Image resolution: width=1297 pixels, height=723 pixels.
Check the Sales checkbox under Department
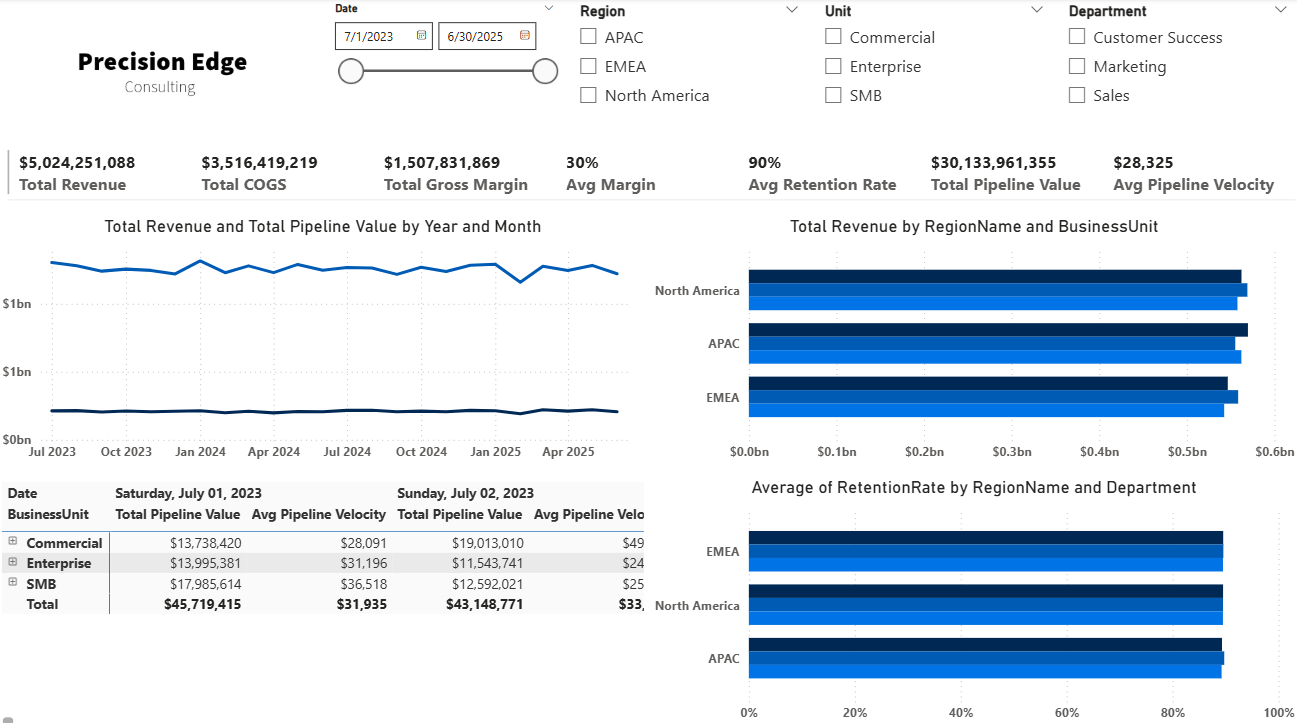1077,95
